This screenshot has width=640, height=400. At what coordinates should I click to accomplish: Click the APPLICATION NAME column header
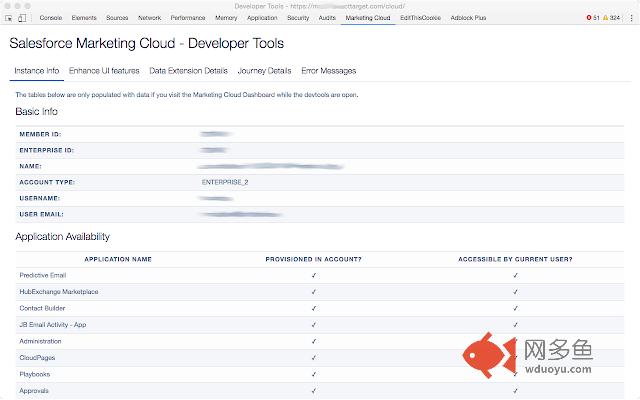pos(118,259)
